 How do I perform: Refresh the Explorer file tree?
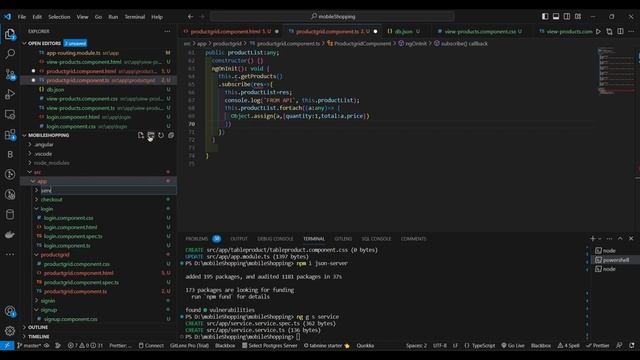[161, 135]
